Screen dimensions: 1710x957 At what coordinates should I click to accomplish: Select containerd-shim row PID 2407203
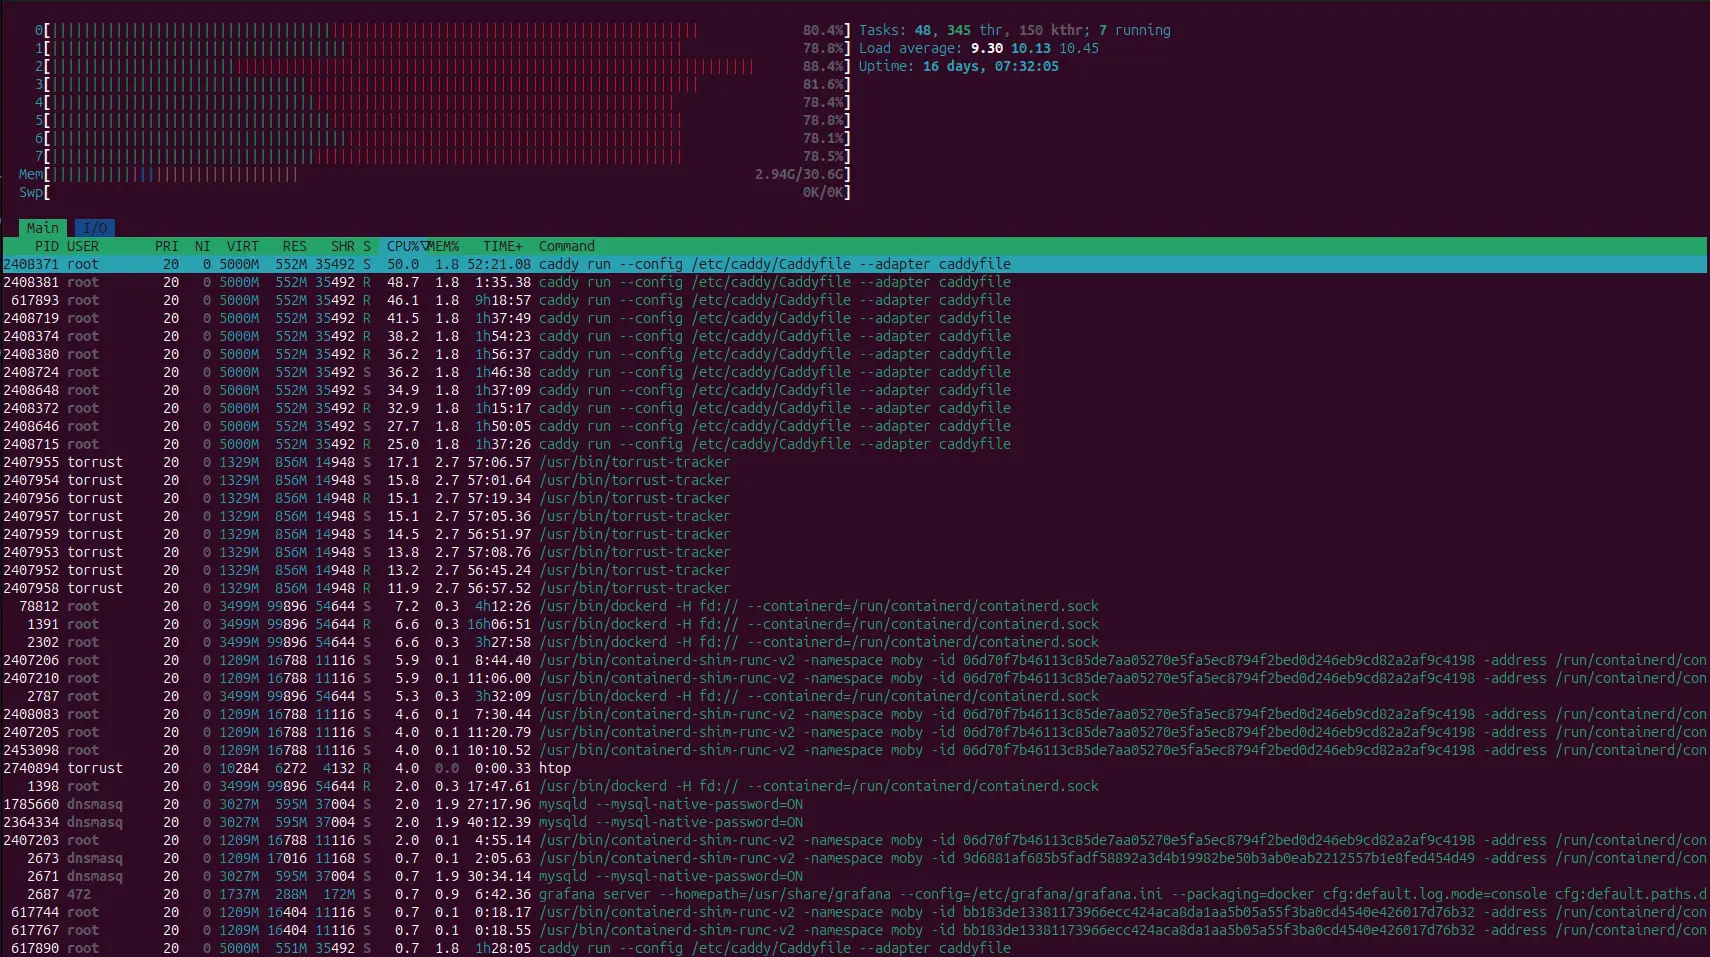tap(855, 840)
